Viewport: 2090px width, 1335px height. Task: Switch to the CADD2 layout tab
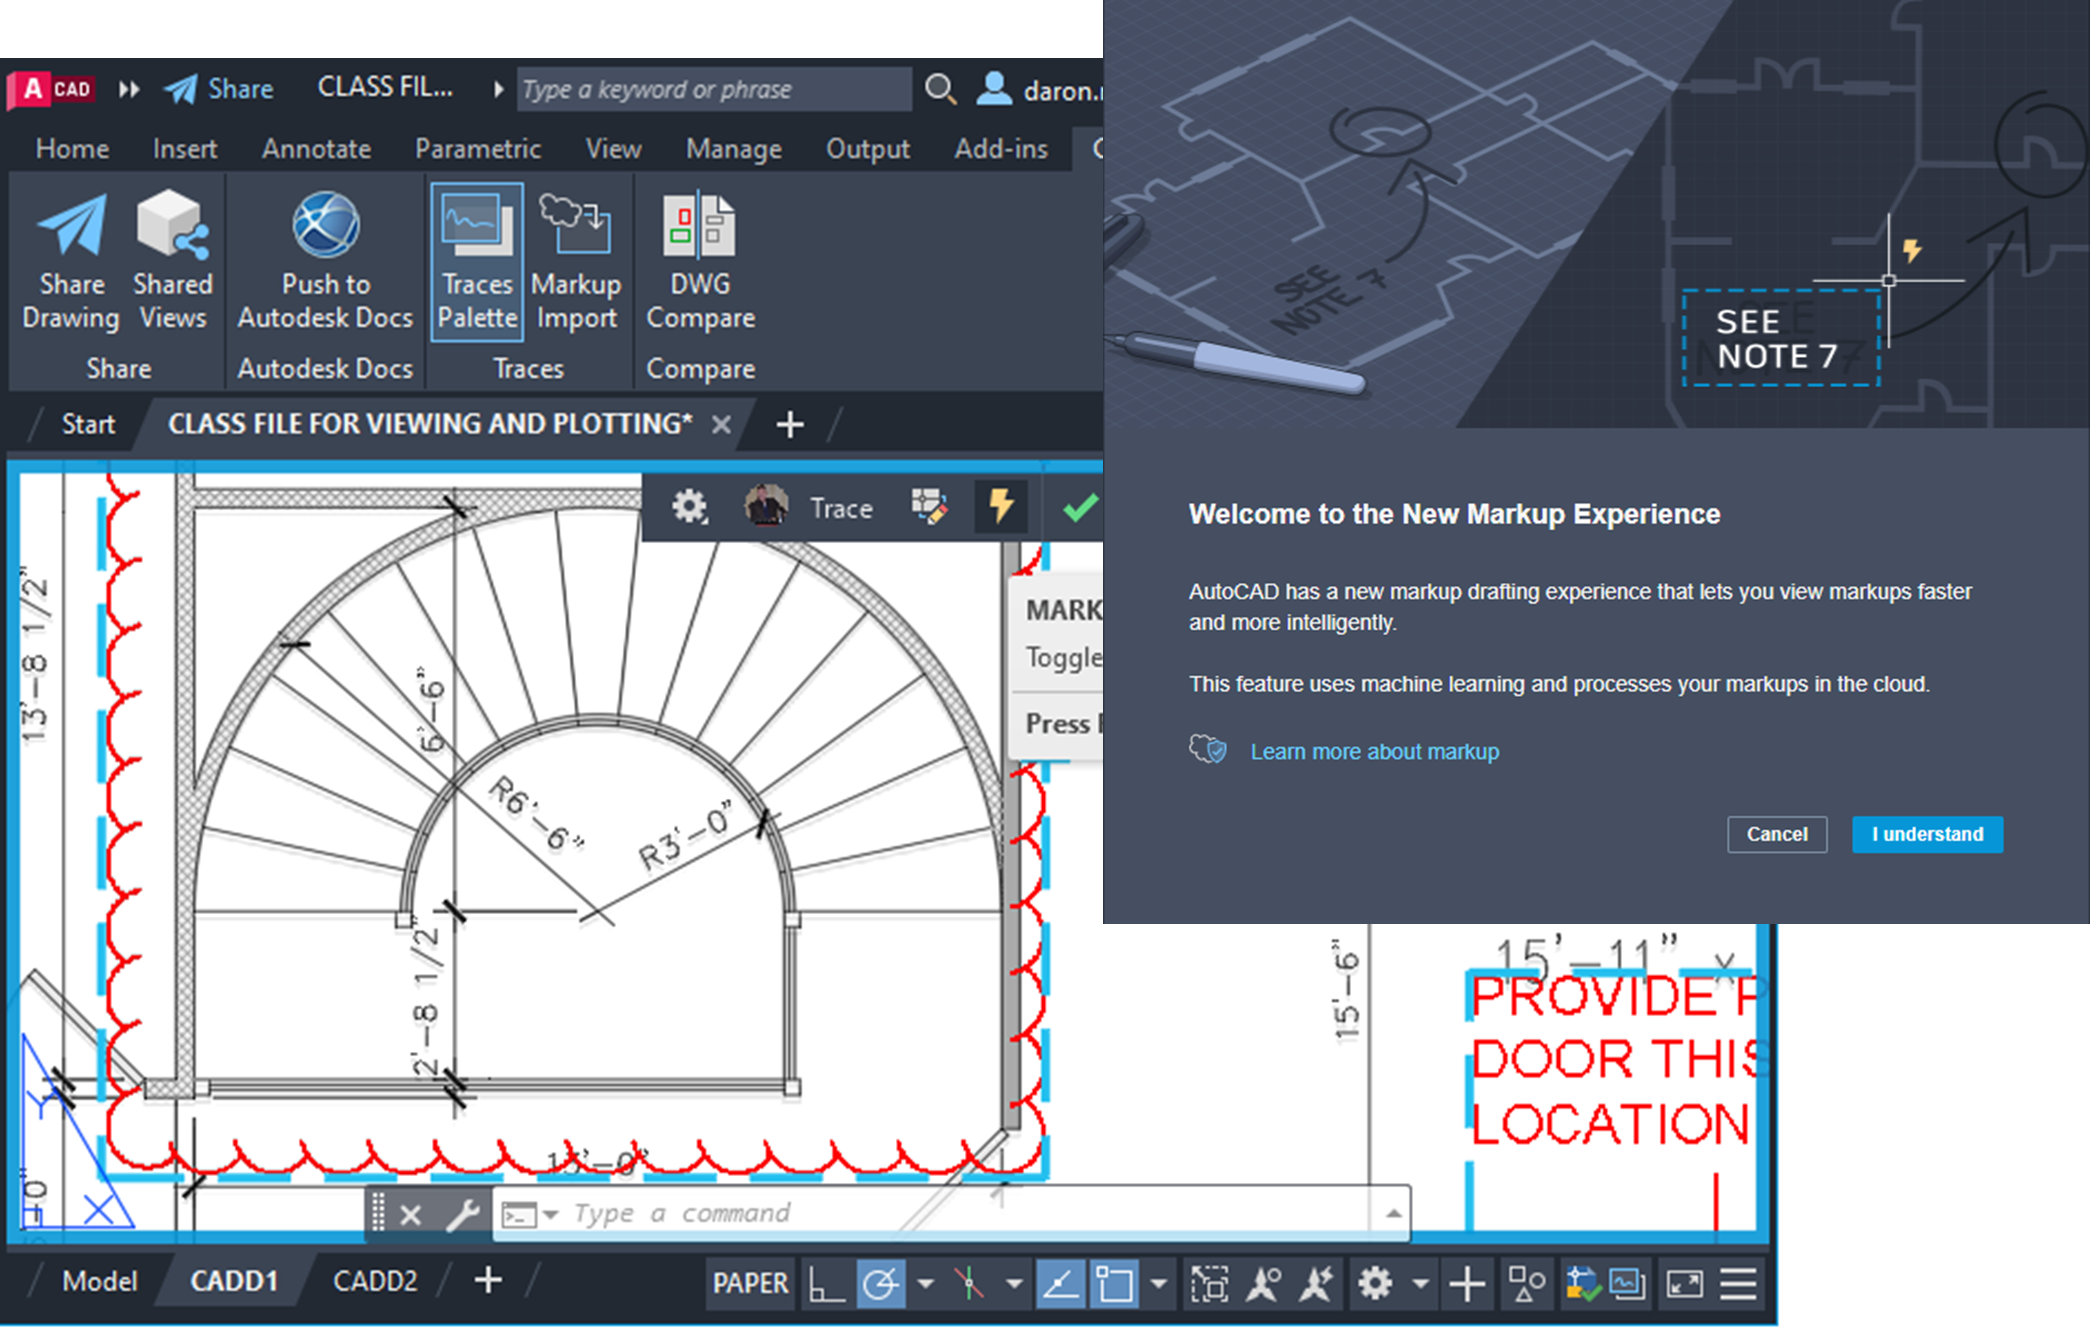pyautogui.click(x=375, y=1281)
